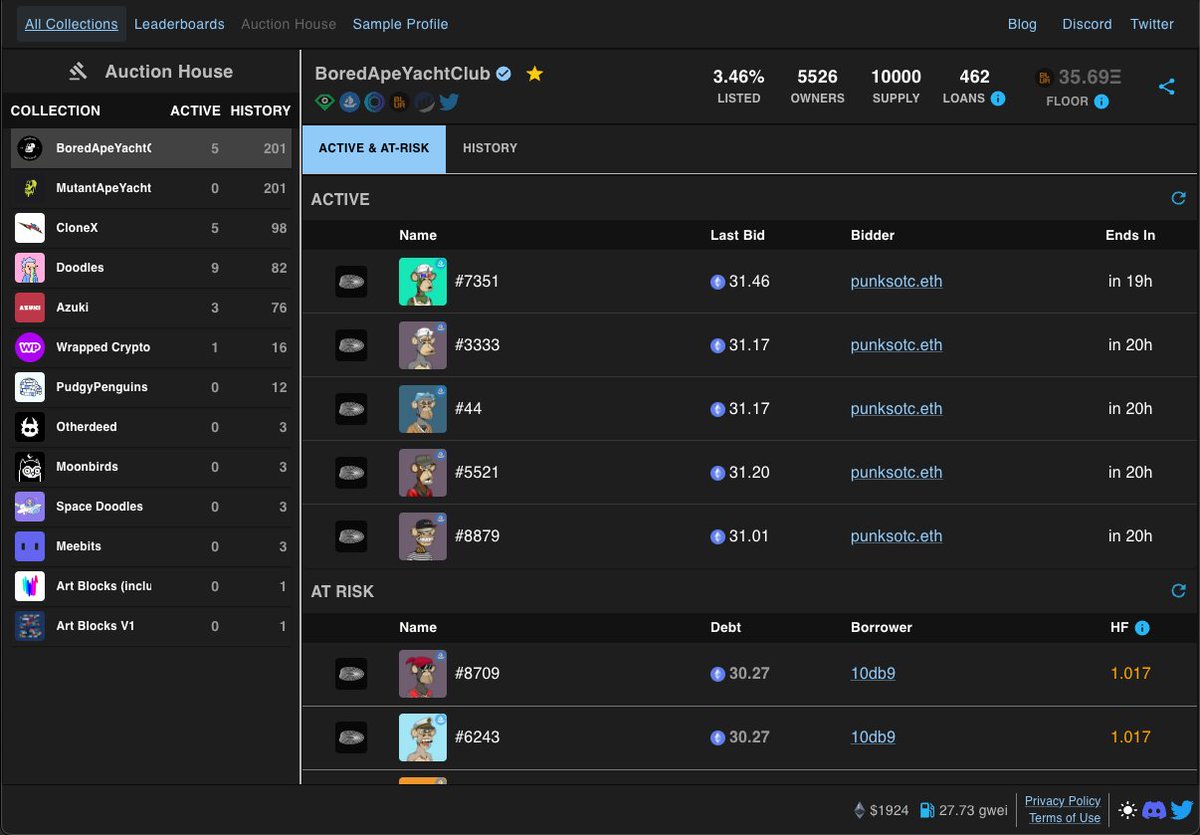Click the 5526 OWNERS stat
Viewport: 1200px width, 835px height.
(817, 86)
